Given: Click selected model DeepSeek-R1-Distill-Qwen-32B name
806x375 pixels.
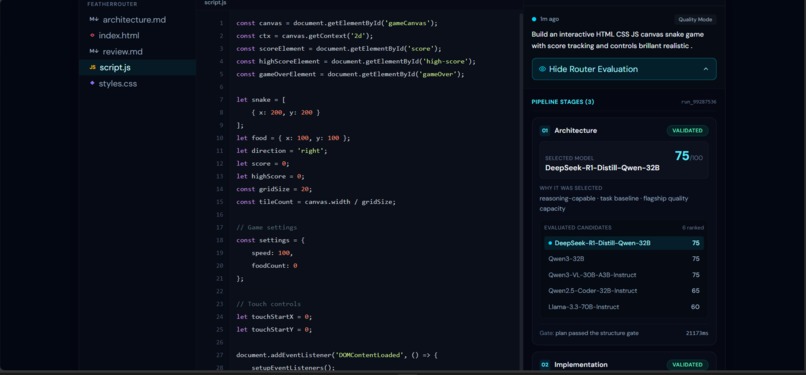Looking at the screenshot, I should coord(602,168).
